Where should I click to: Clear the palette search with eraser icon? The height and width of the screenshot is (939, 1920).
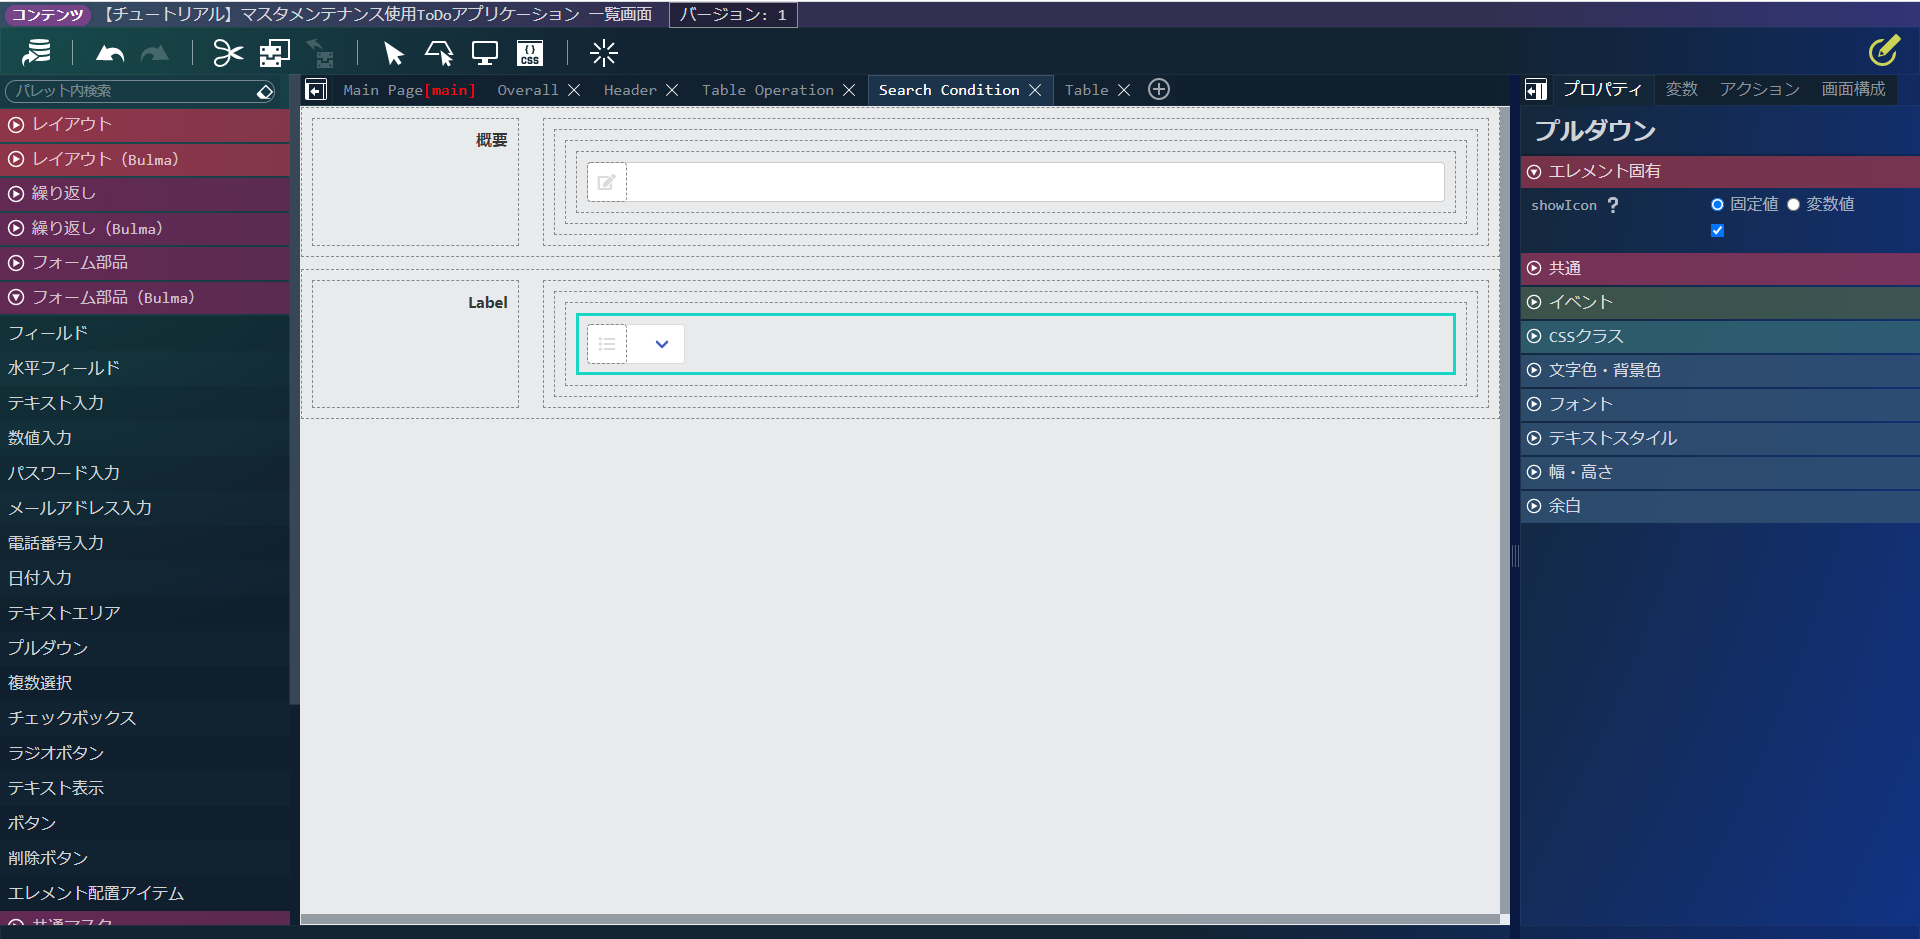coord(265,91)
